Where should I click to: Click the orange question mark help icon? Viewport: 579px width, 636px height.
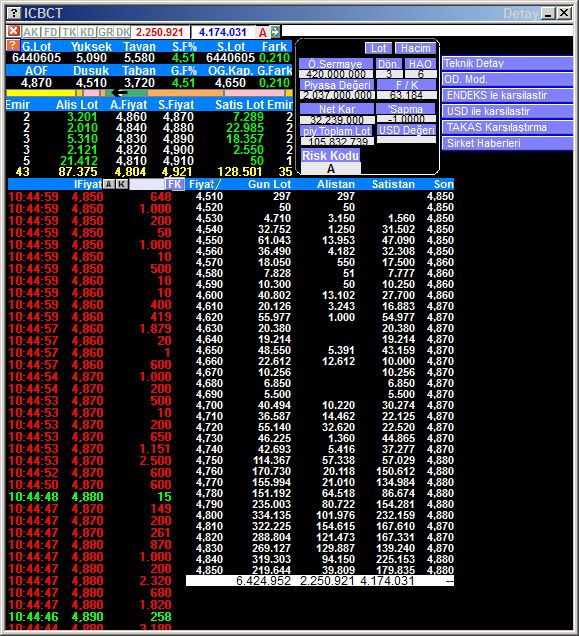click(x=13, y=45)
